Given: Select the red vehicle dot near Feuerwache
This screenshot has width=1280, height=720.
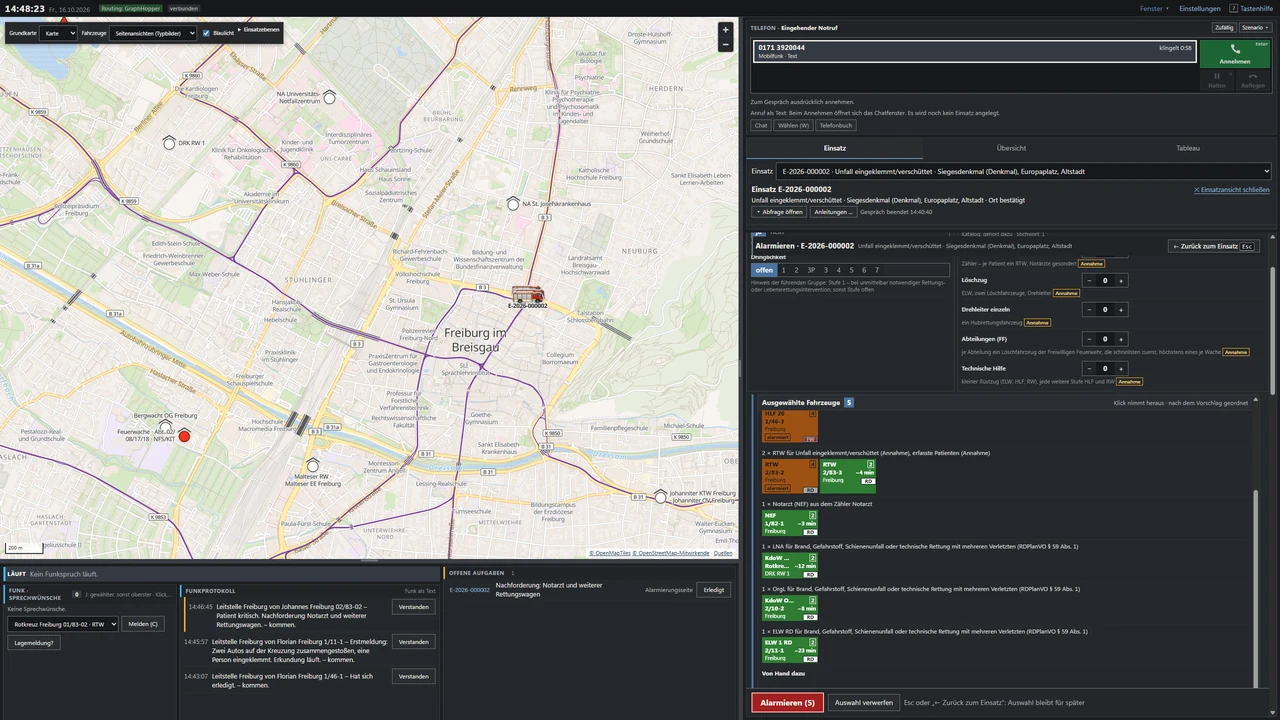Looking at the screenshot, I should pyautogui.click(x=184, y=436).
